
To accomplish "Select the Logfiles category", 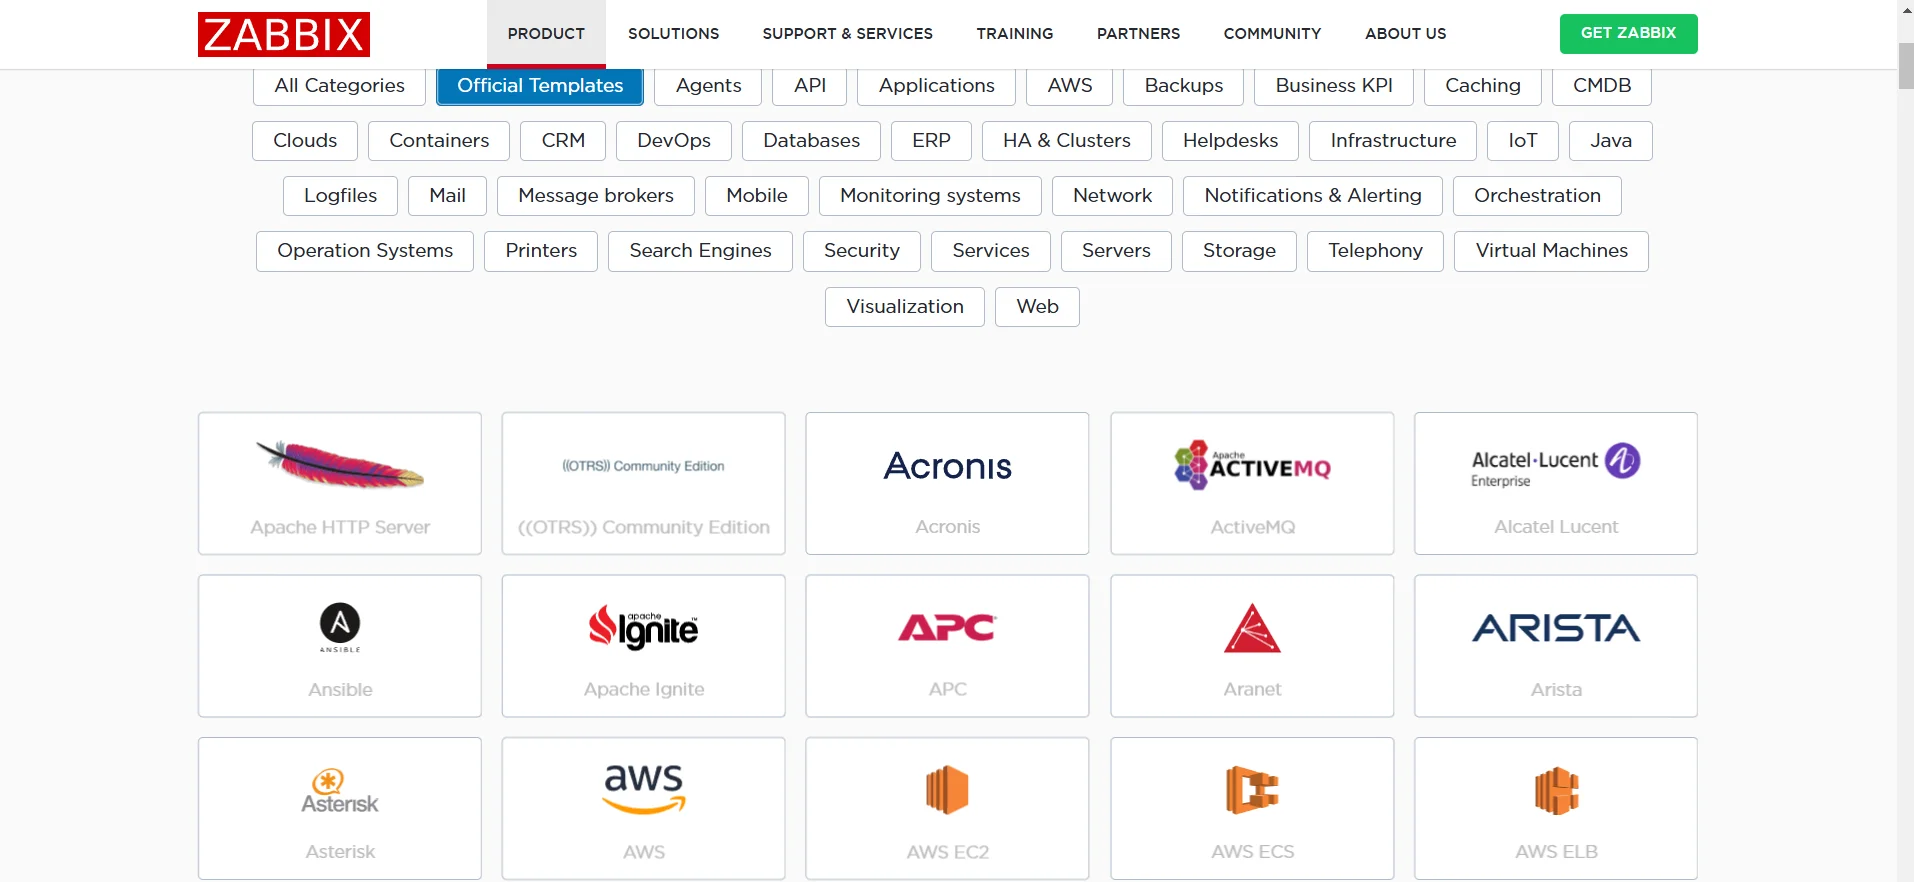I will pos(340,196).
